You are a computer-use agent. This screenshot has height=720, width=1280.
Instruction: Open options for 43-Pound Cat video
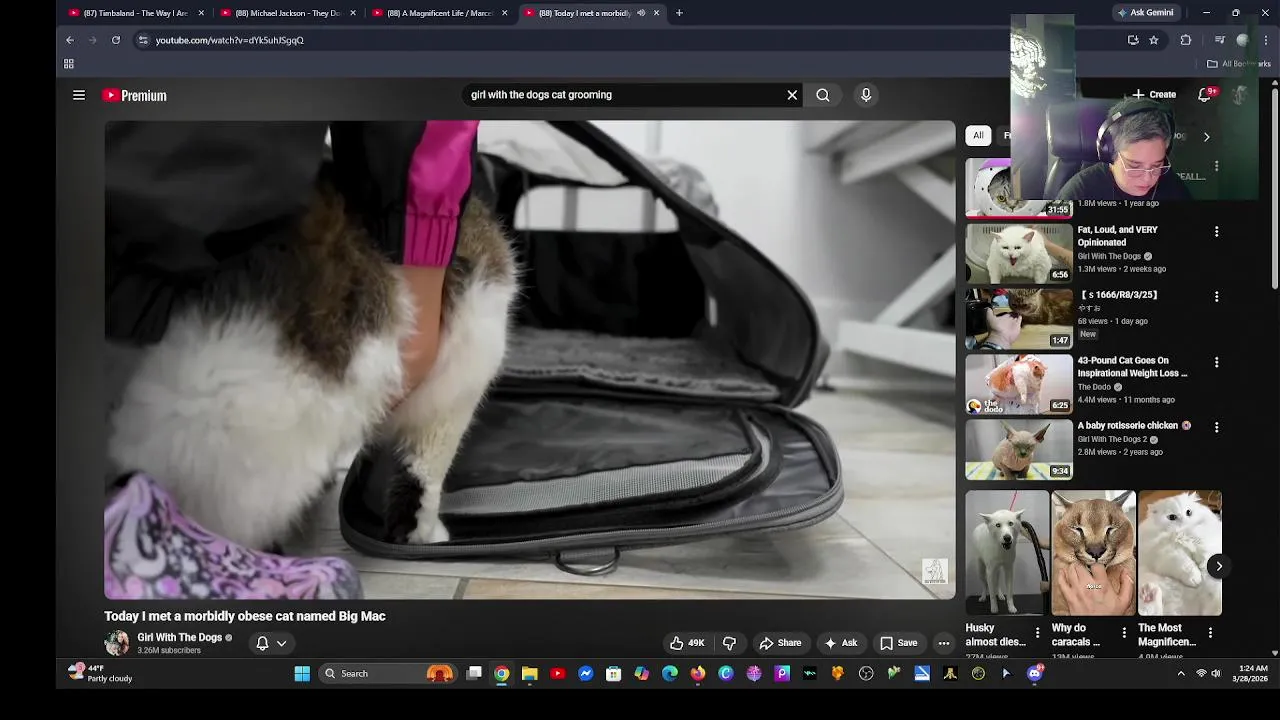[x=1217, y=362]
